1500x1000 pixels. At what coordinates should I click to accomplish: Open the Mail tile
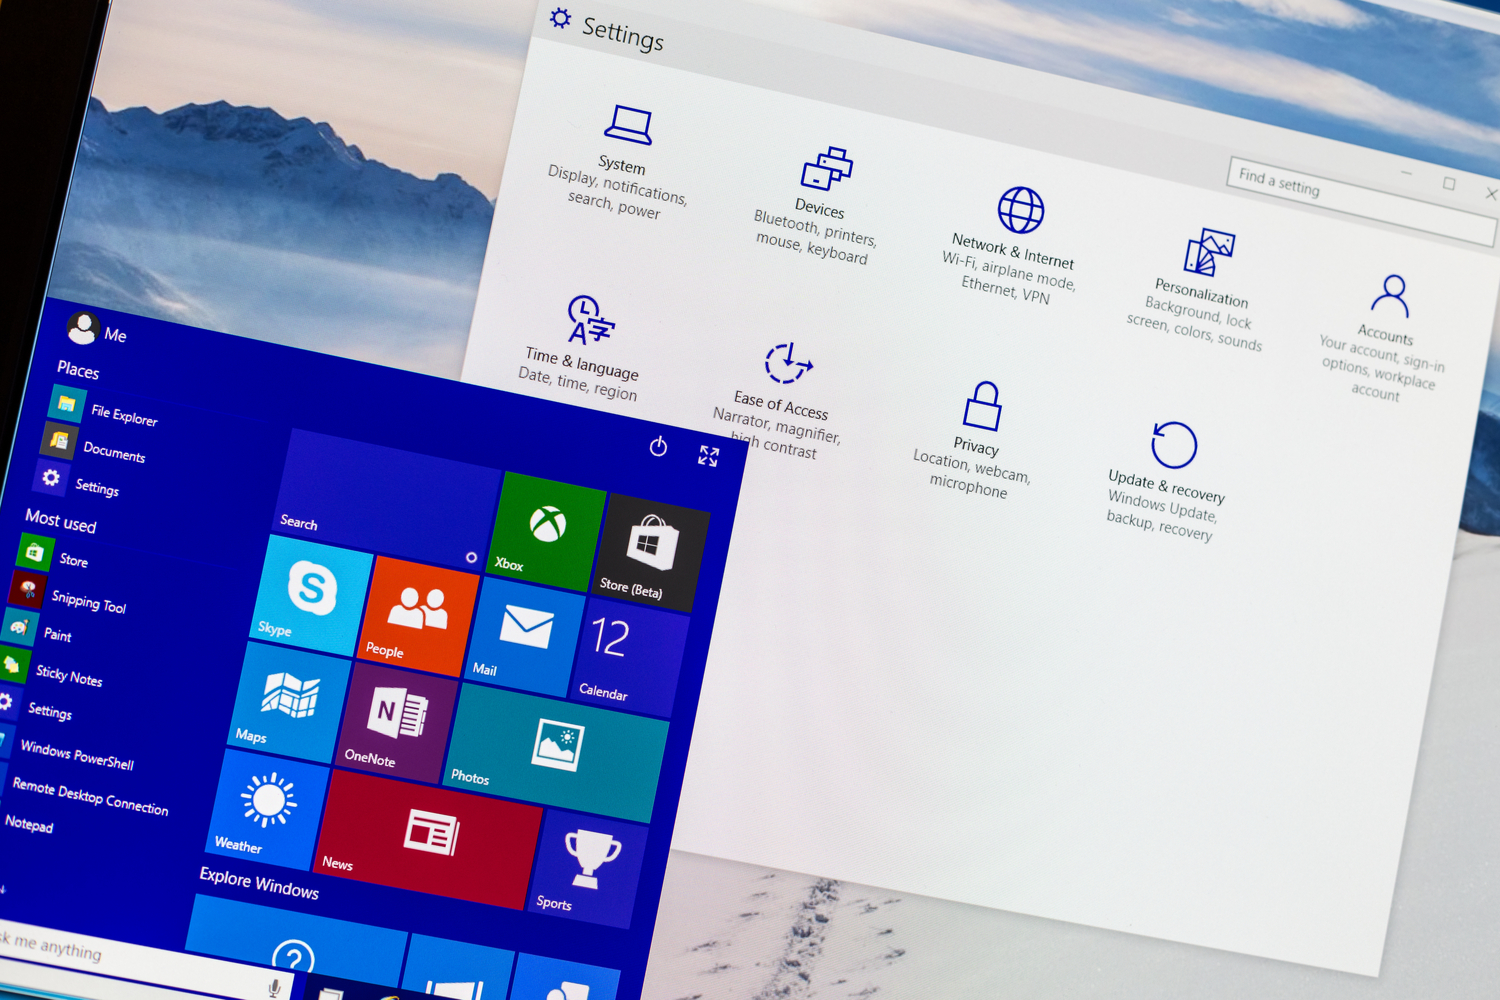click(523, 630)
